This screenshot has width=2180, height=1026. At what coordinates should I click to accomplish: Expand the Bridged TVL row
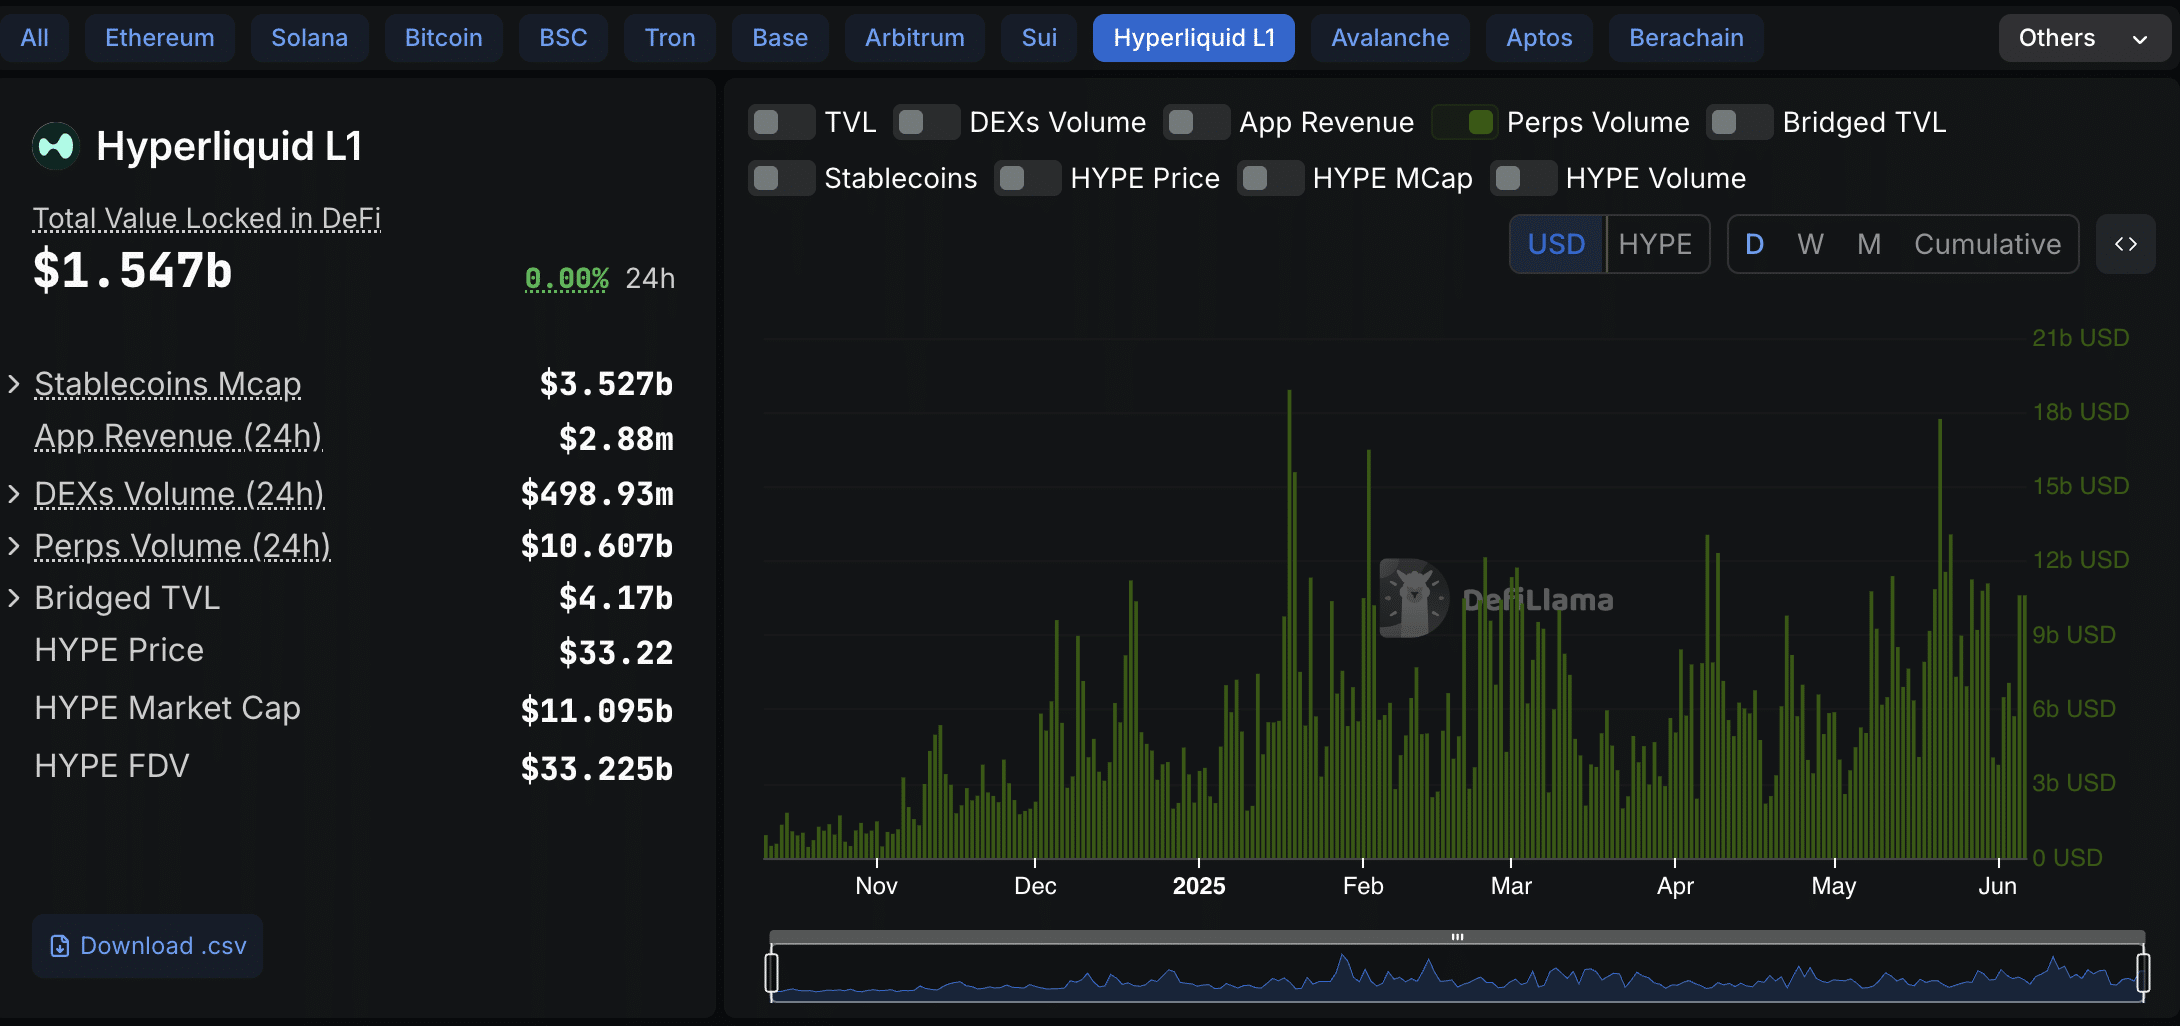pyautogui.click(x=14, y=598)
